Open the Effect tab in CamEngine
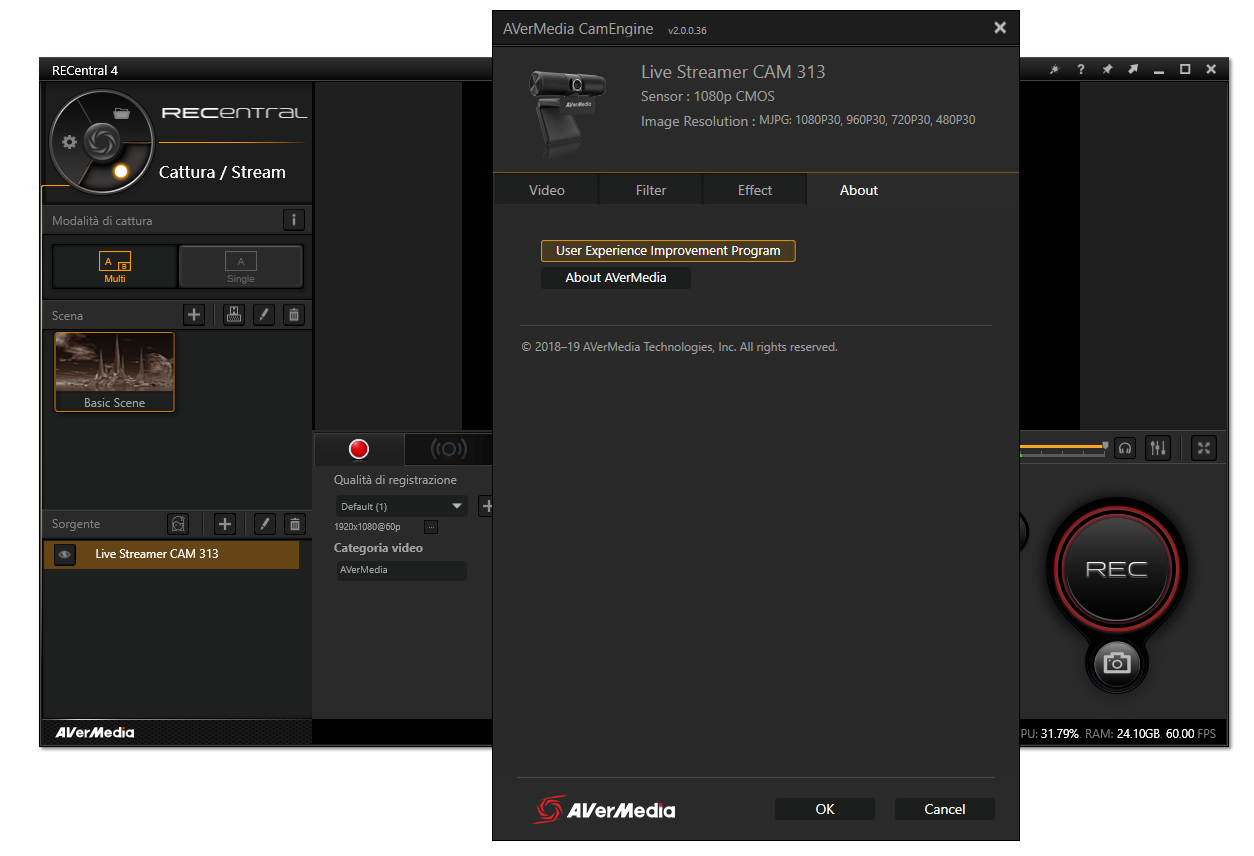The image size is (1254, 856). pos(755,190)
